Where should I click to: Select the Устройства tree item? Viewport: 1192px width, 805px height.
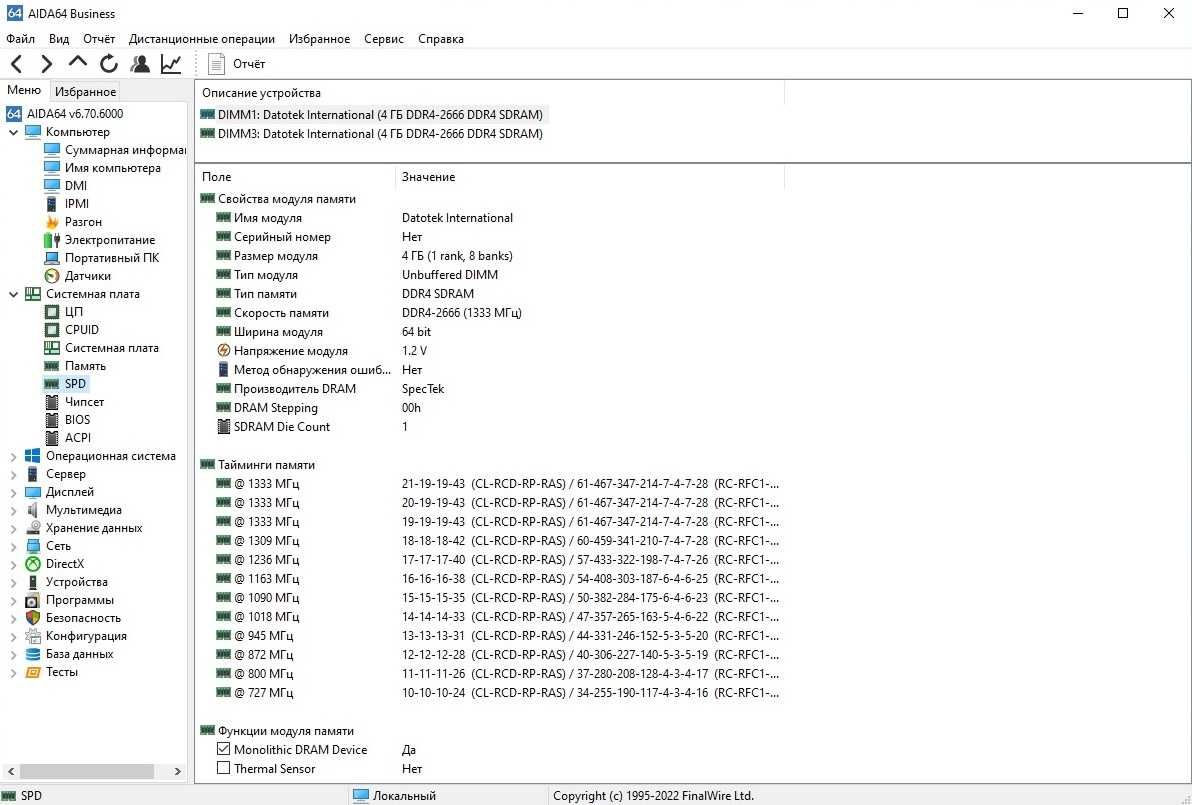click(67, 582)
